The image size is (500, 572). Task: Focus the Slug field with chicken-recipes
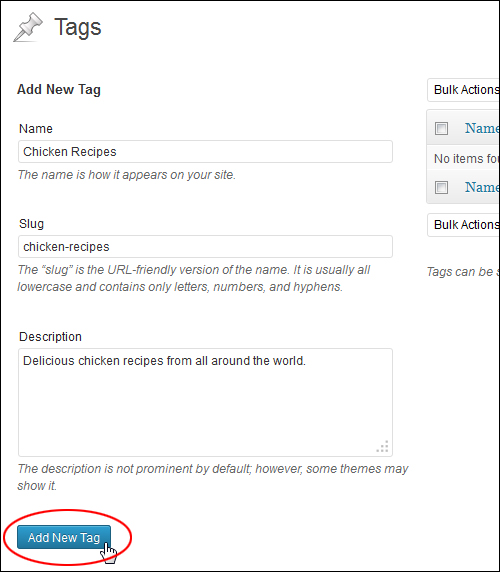205,247
